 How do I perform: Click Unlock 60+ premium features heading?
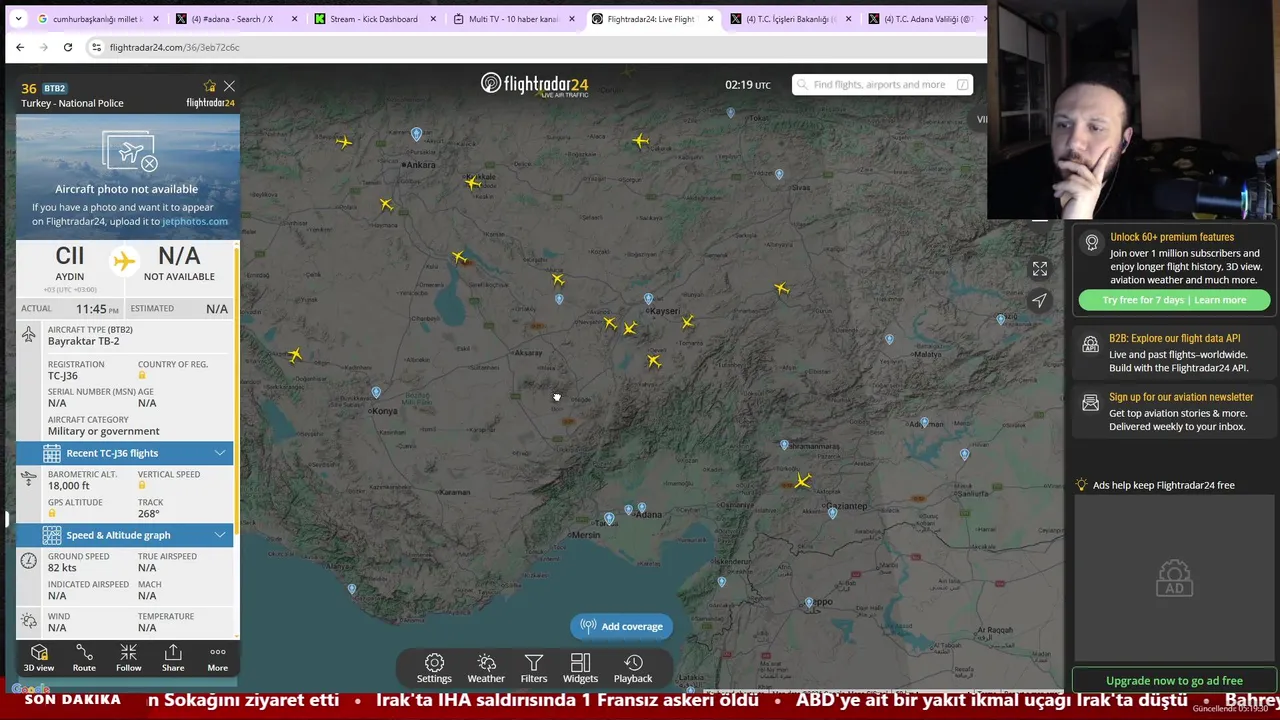coord(1172,237)
